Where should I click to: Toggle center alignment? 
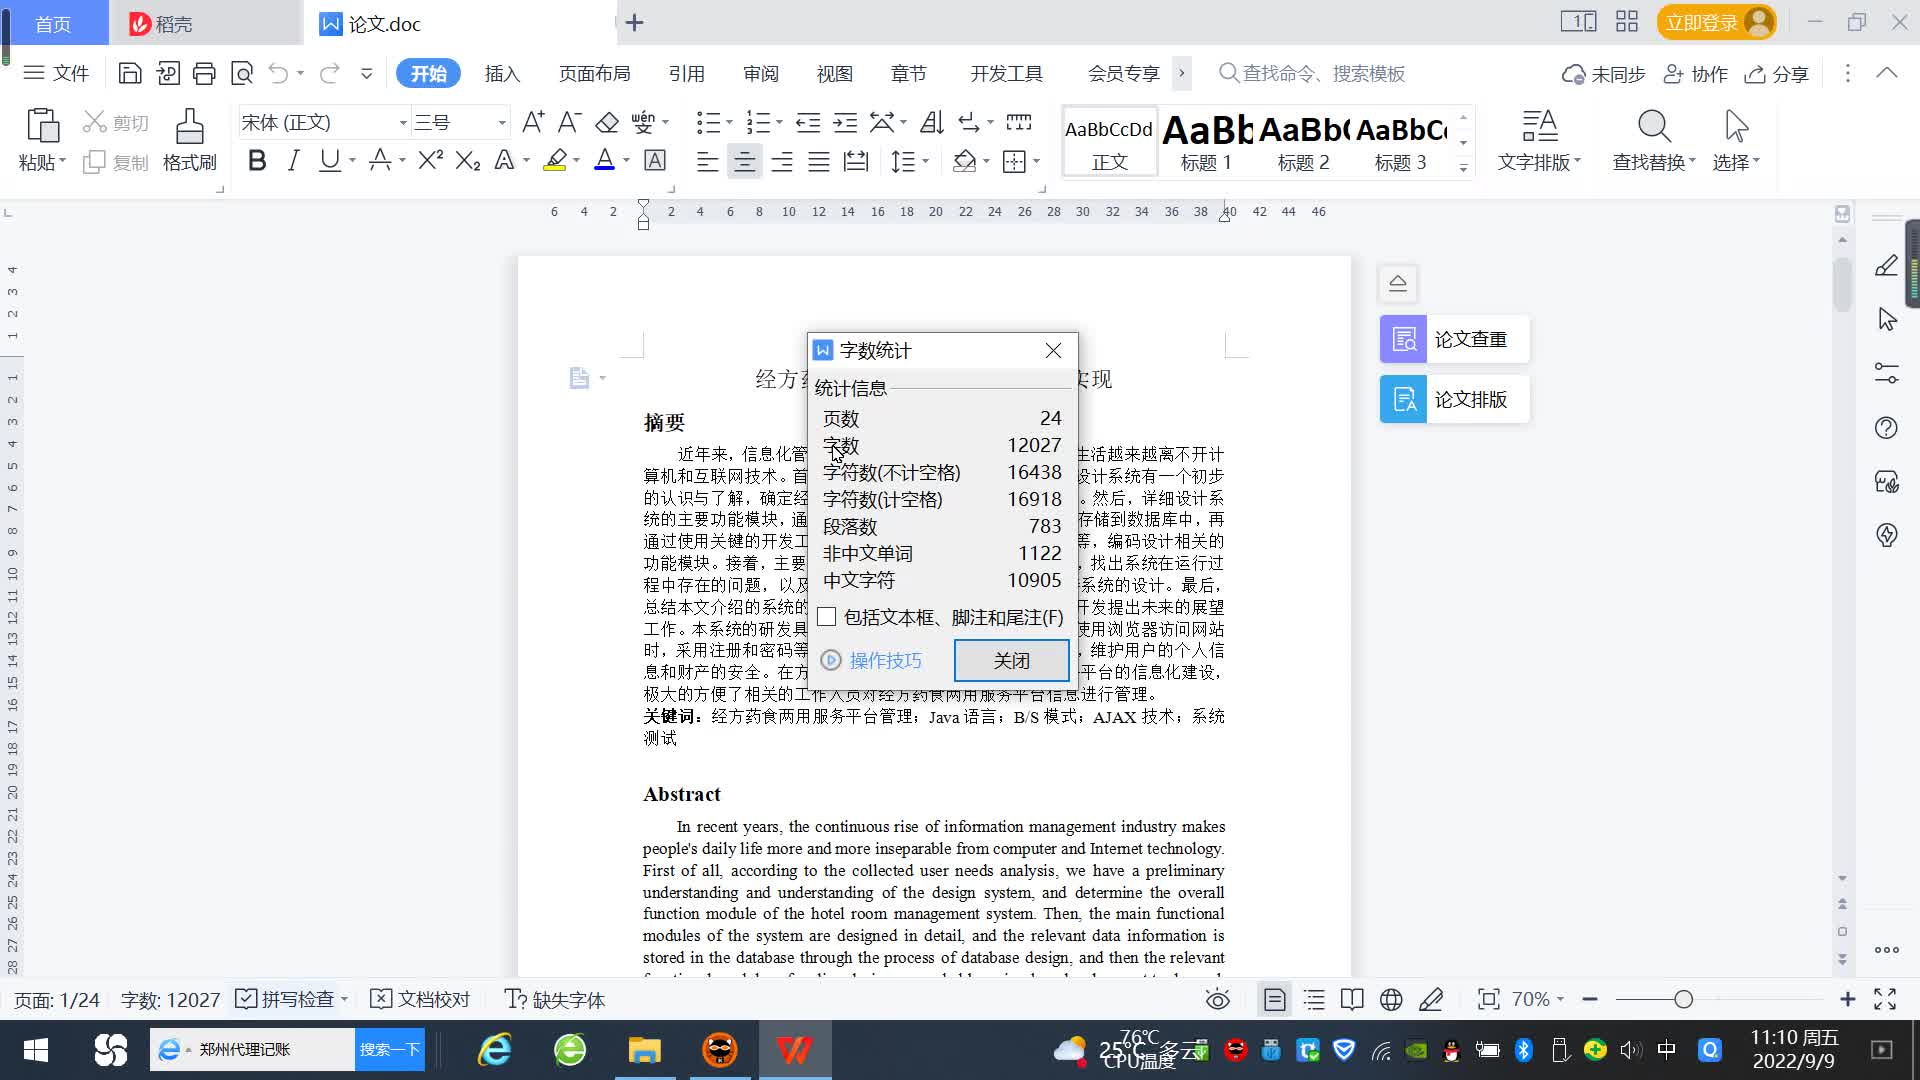[744, 161]
